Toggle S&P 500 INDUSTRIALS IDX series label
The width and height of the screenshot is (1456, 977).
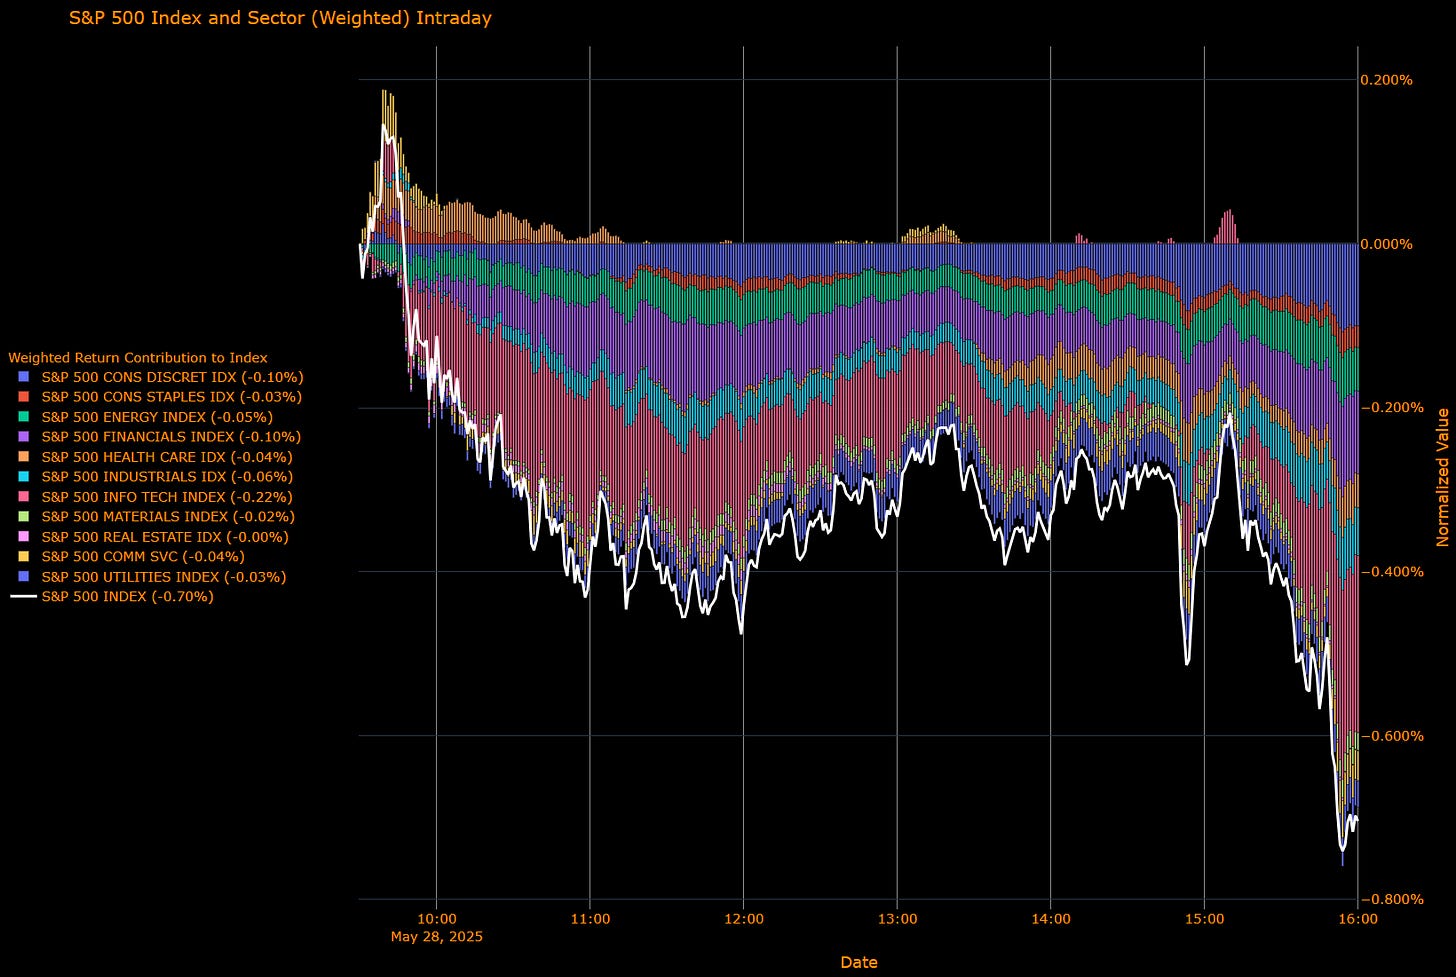[167, 477]
